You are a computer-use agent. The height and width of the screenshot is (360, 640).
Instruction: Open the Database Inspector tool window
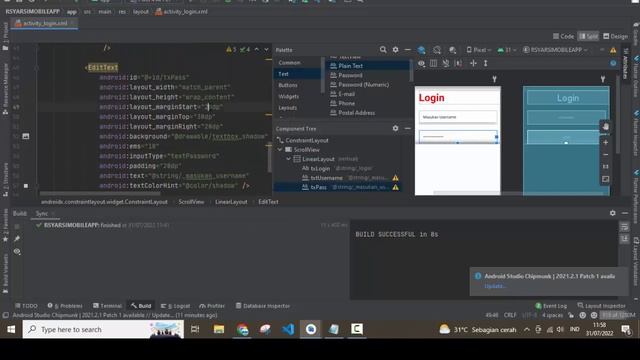pyautogui.click(x=263, y=306)
